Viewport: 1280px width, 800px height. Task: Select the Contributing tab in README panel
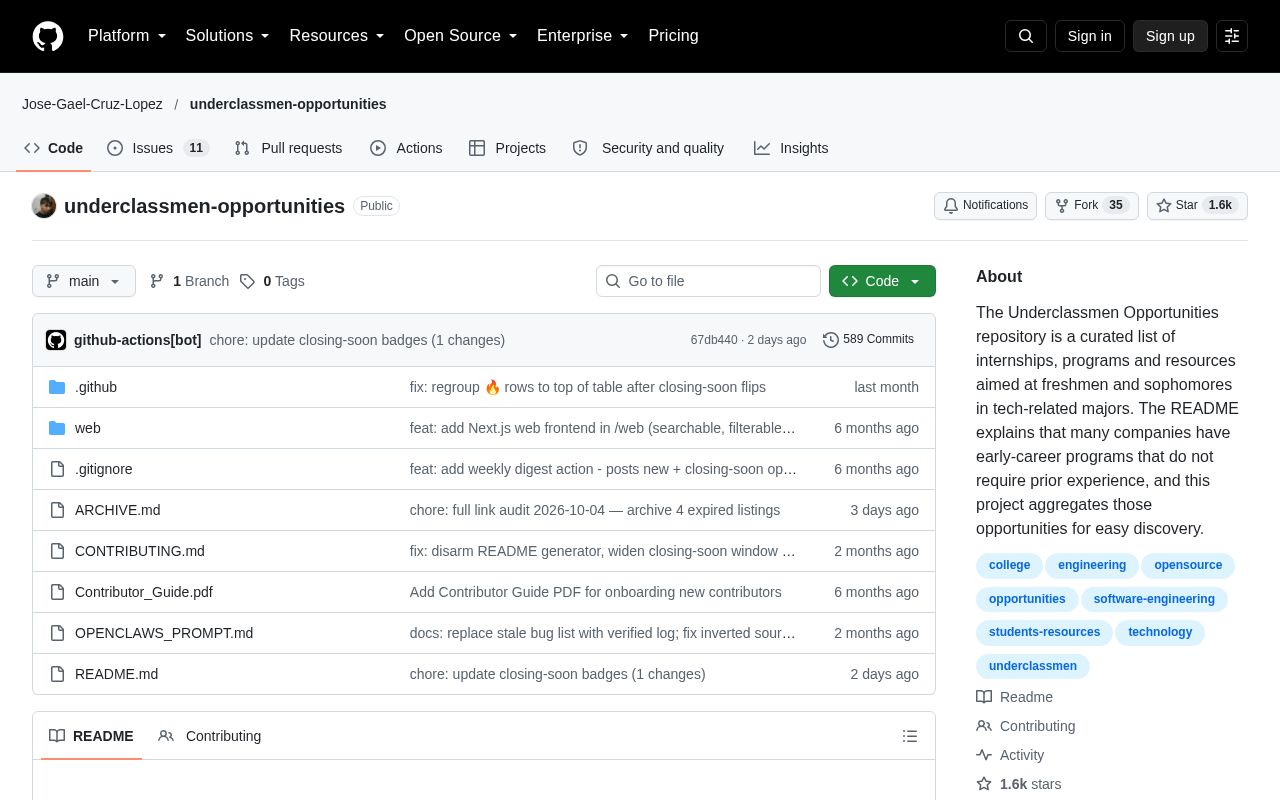[210, 736]
